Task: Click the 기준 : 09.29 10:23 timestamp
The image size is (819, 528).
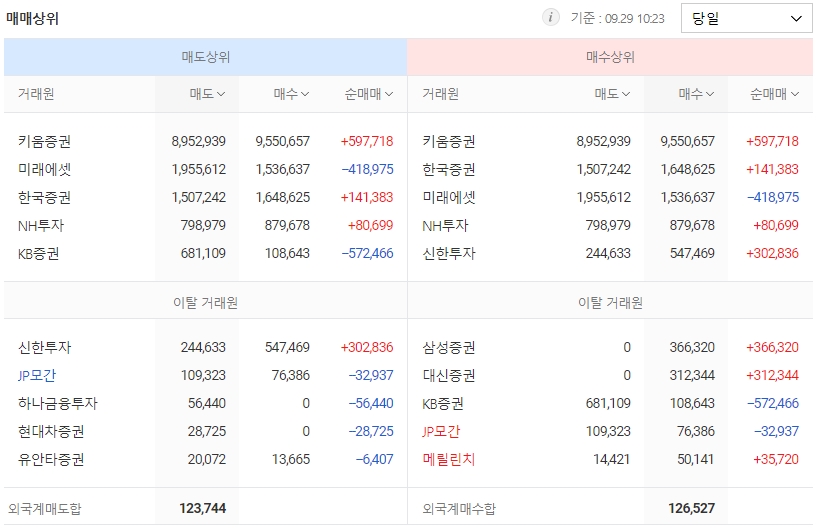Action: (x=617, y=18)
